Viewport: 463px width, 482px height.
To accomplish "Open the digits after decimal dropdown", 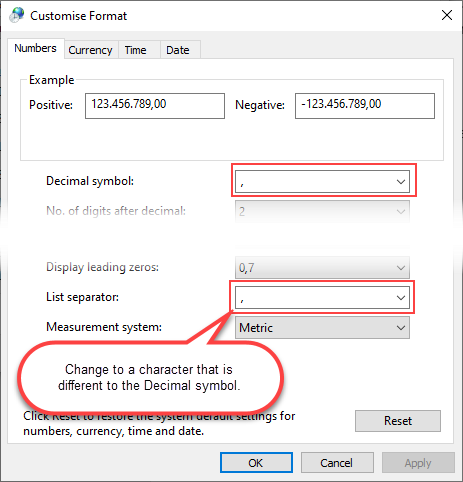I will tap(322, 211).
